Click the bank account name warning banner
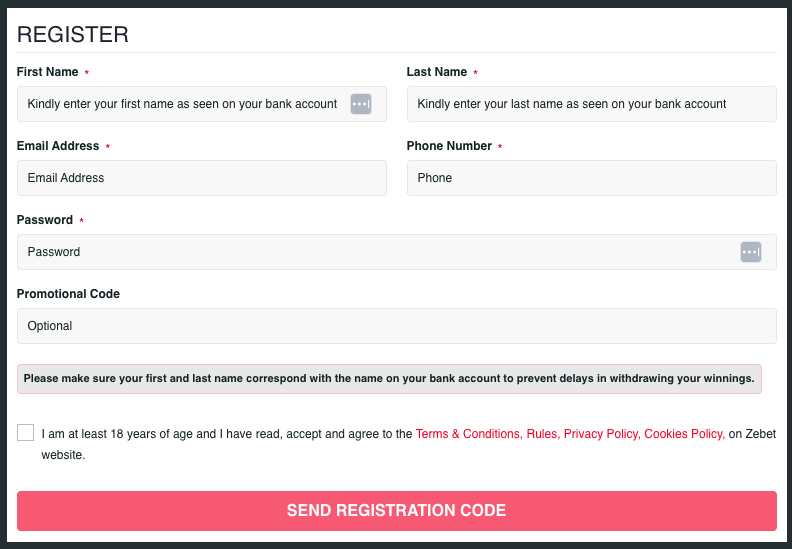 [389, 379]
